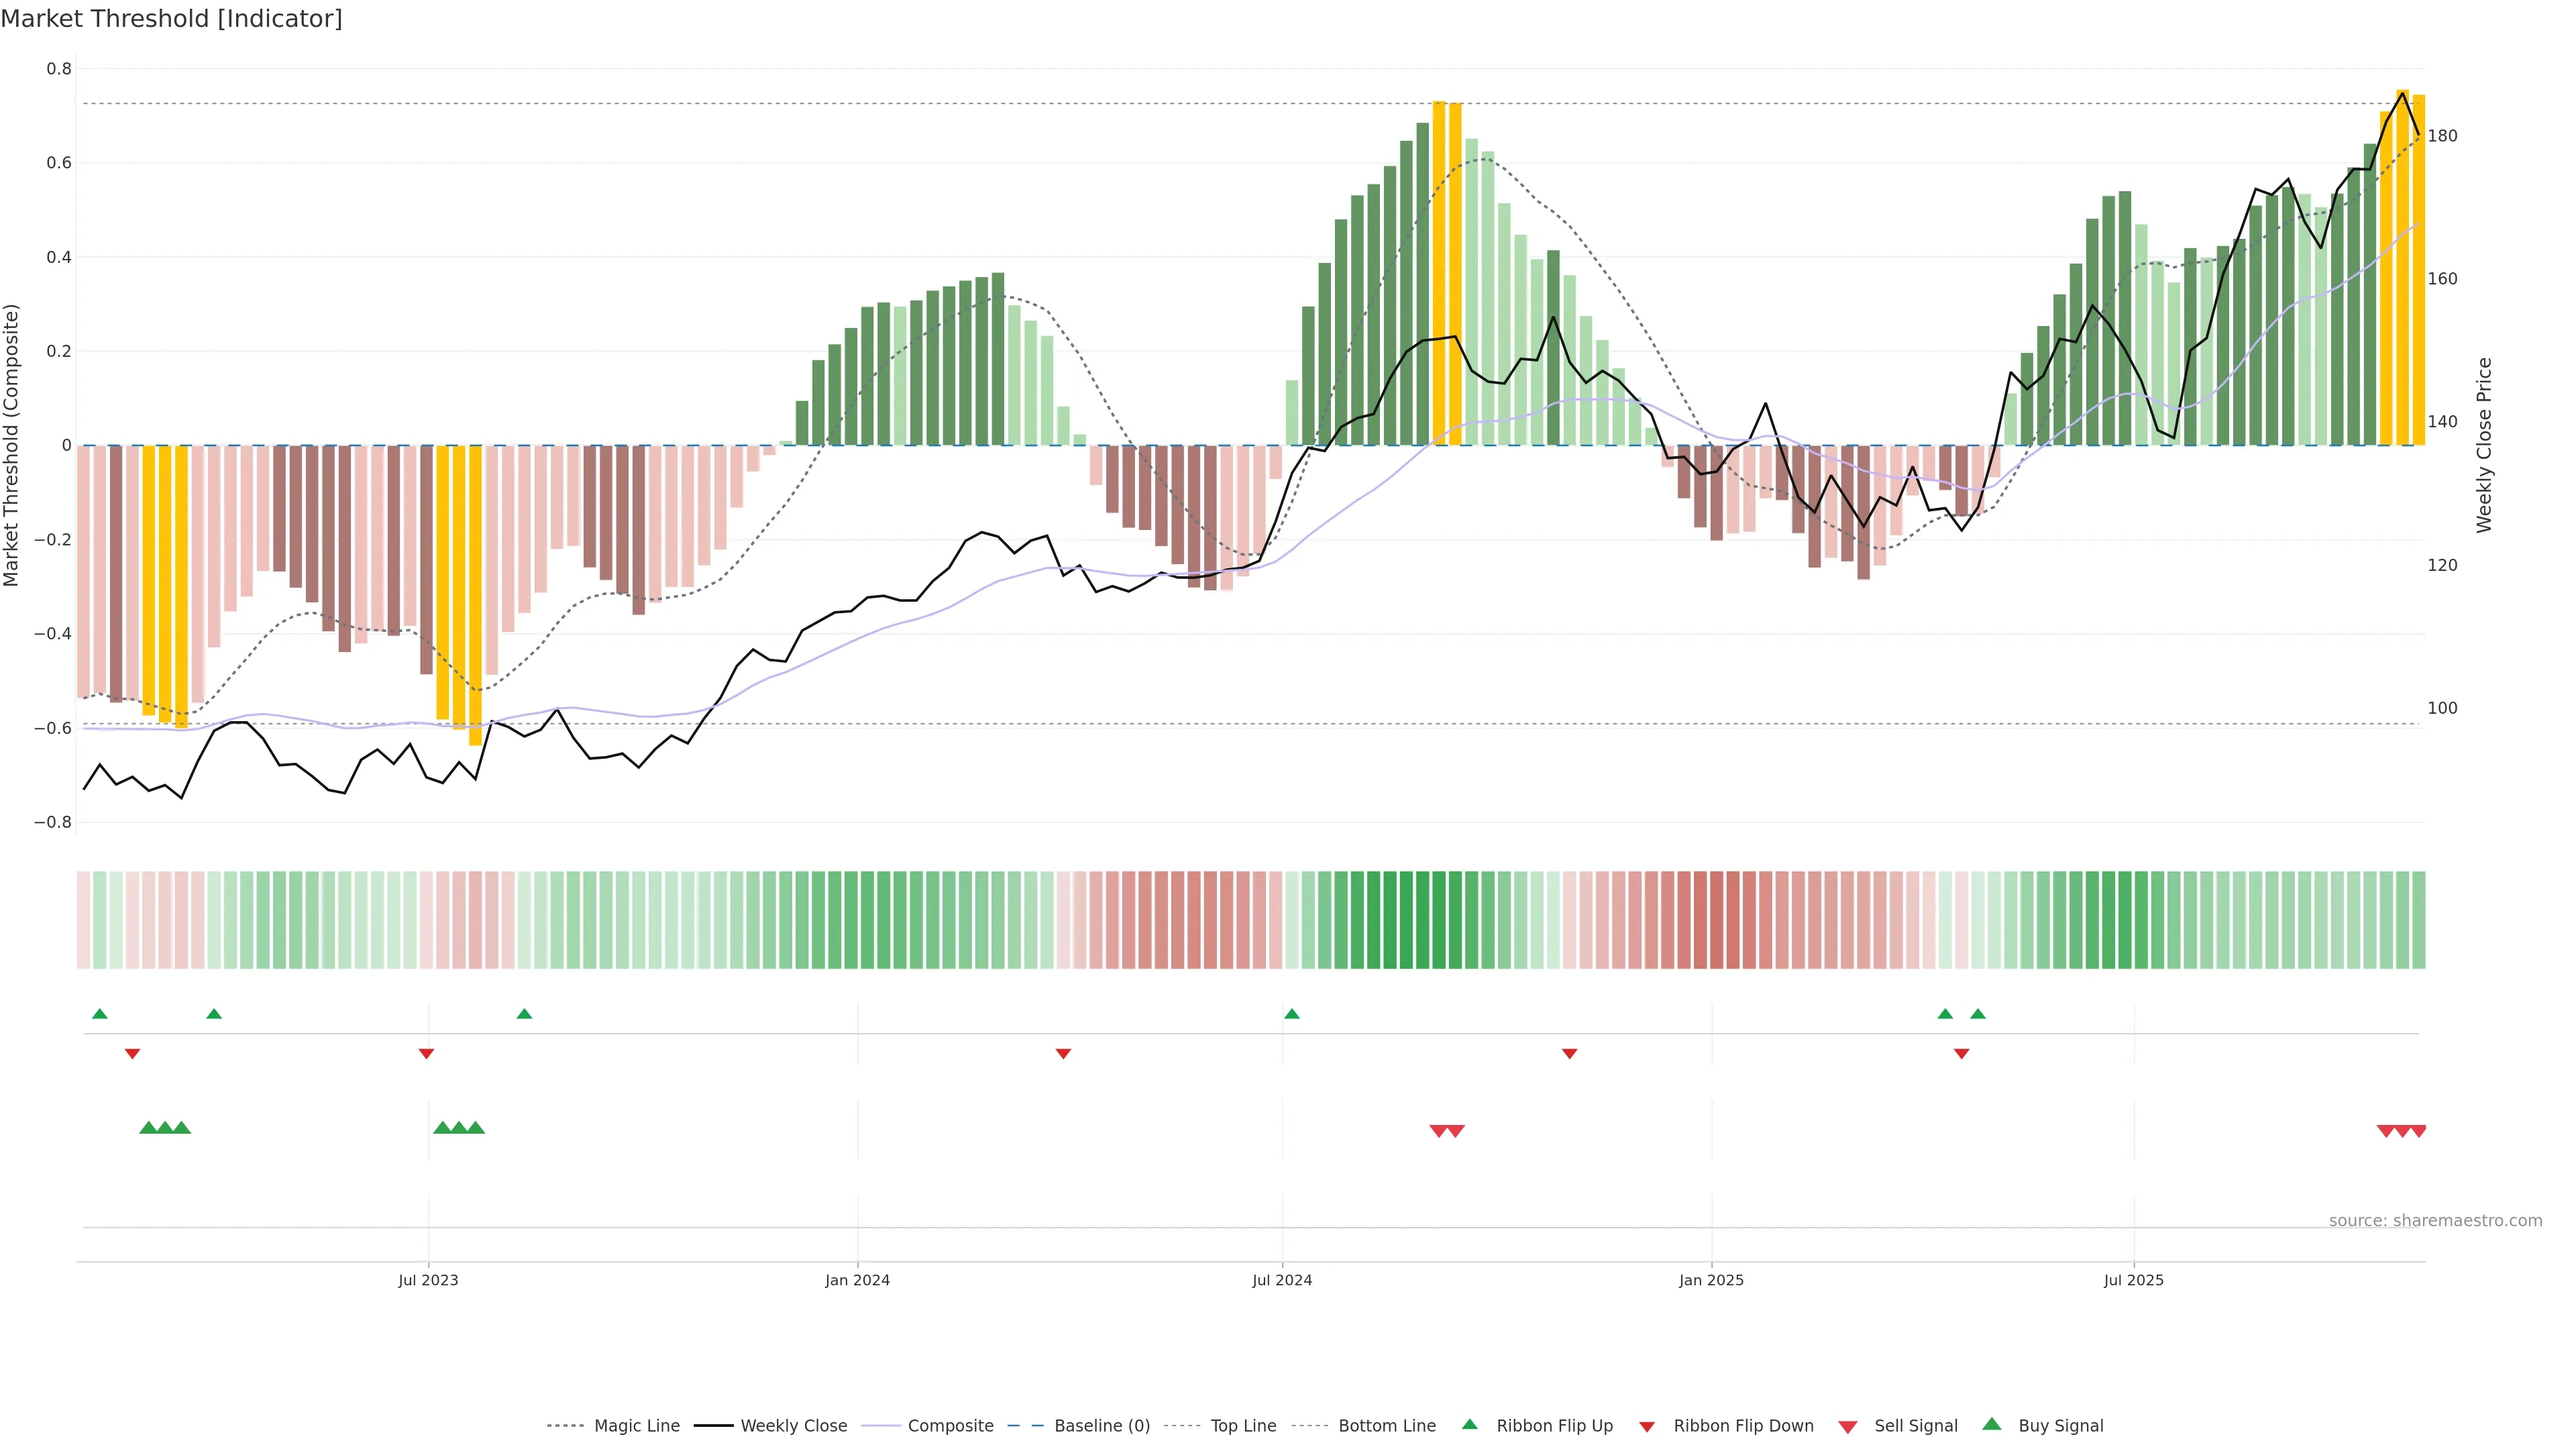Click the Market Threshold [Indicator] title

click(x=171, y=19)
